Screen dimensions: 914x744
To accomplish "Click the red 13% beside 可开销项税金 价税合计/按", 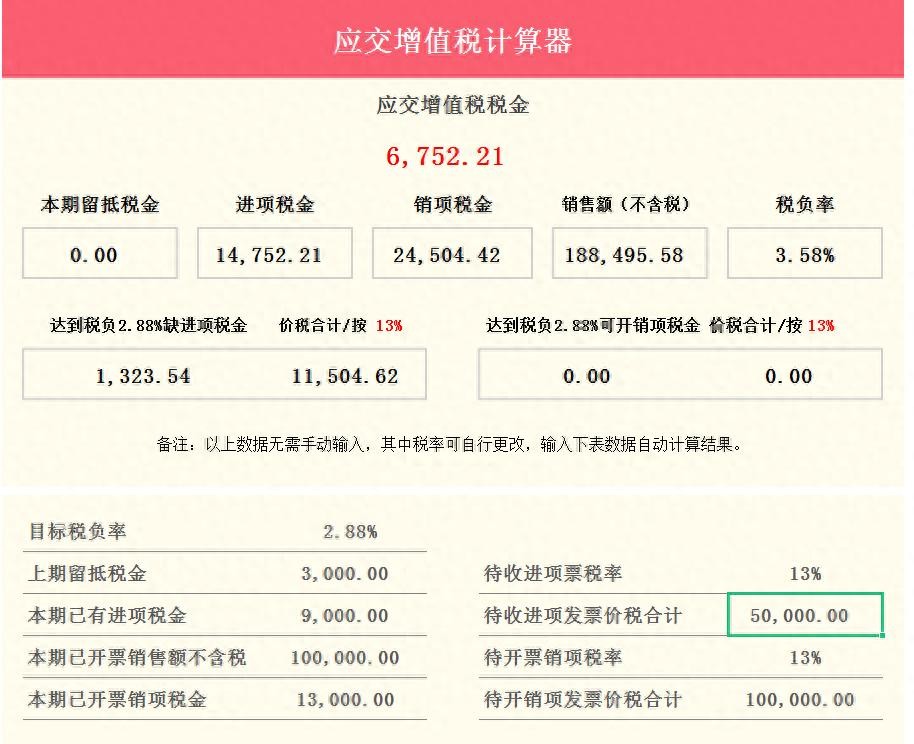I will pyautogui.click(x=821, y=325).
